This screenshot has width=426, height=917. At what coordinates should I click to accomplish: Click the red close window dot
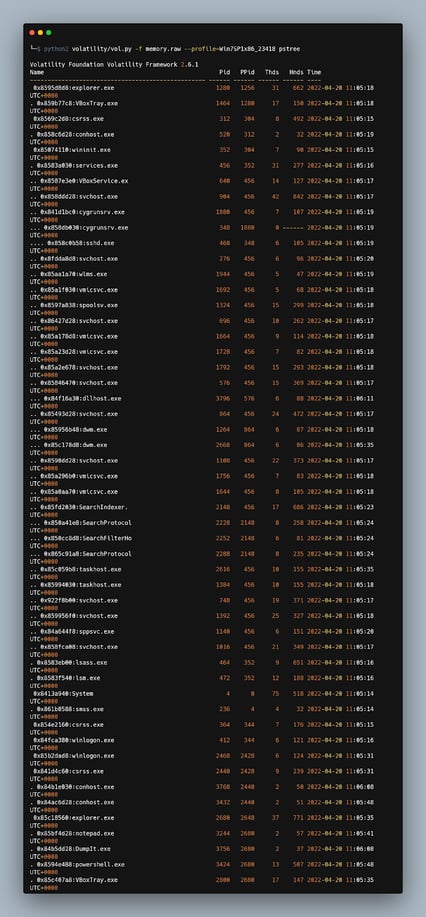tap(32, 33)
